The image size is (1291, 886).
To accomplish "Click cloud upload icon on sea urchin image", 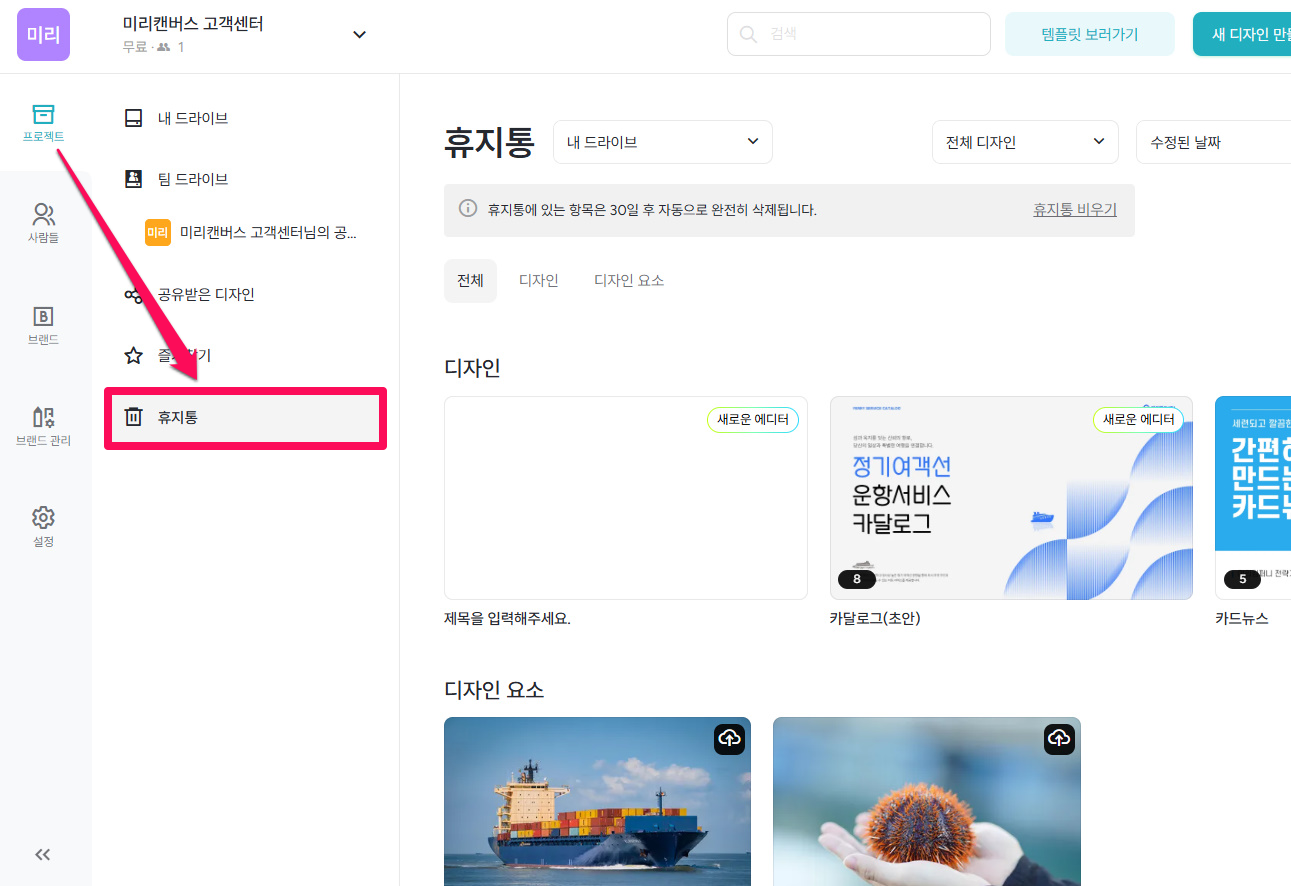I will coord(1059,739).
